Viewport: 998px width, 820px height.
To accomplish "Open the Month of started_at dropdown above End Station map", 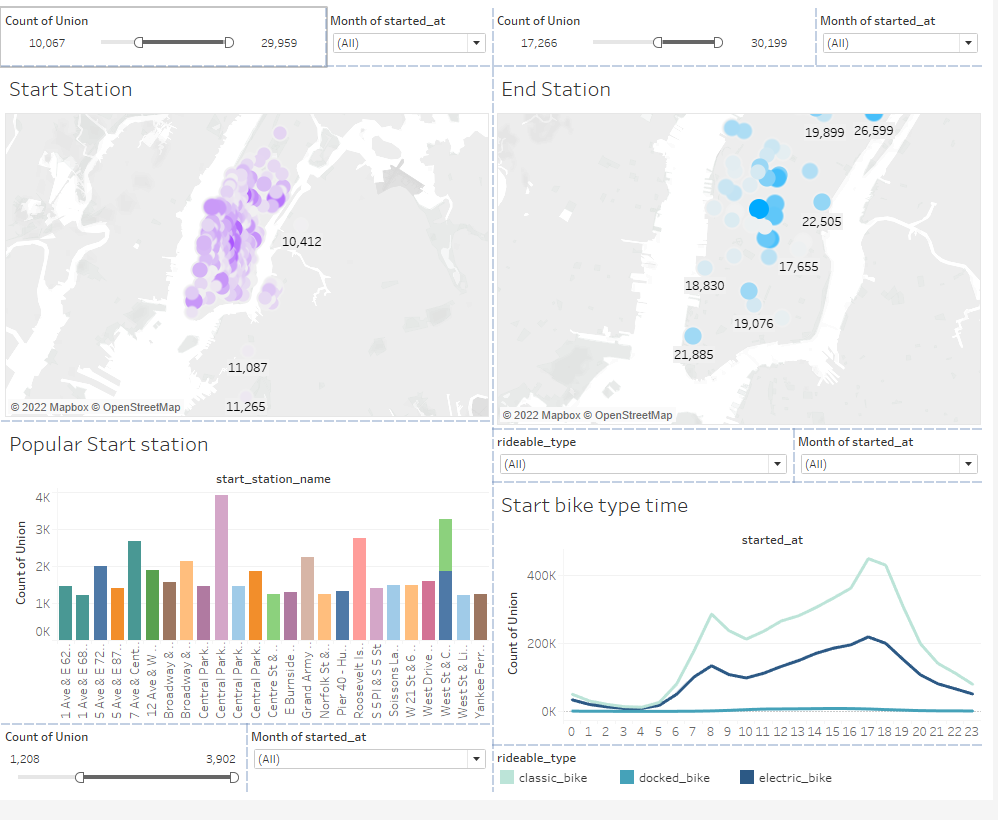I will click(x=966, y=43).
